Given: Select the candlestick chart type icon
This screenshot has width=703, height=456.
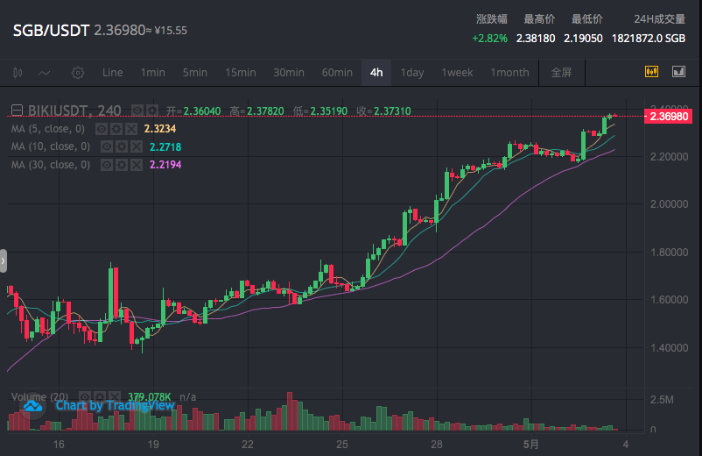Looking at the screenshot, I should tap(17, 73).
